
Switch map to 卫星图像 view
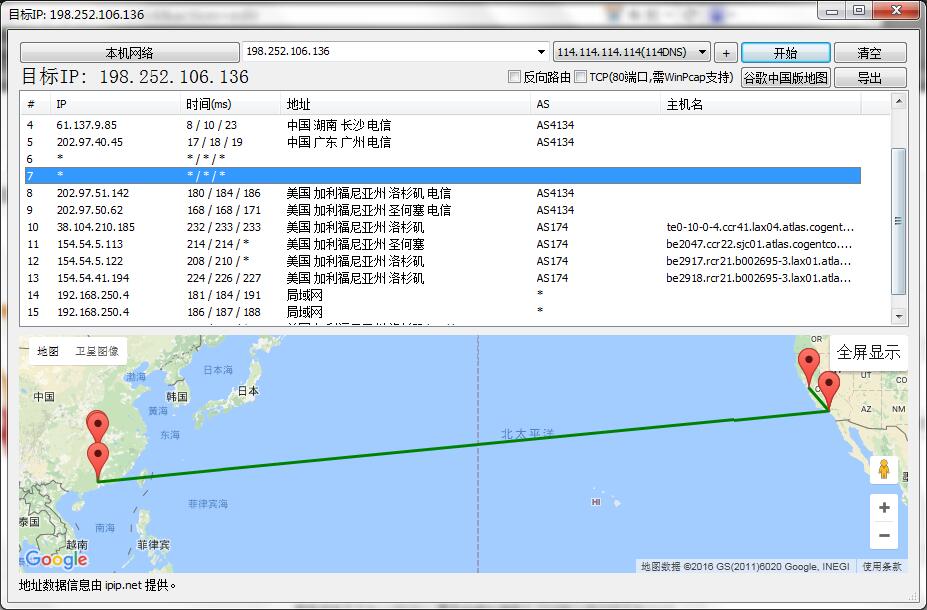pos(97,351)
